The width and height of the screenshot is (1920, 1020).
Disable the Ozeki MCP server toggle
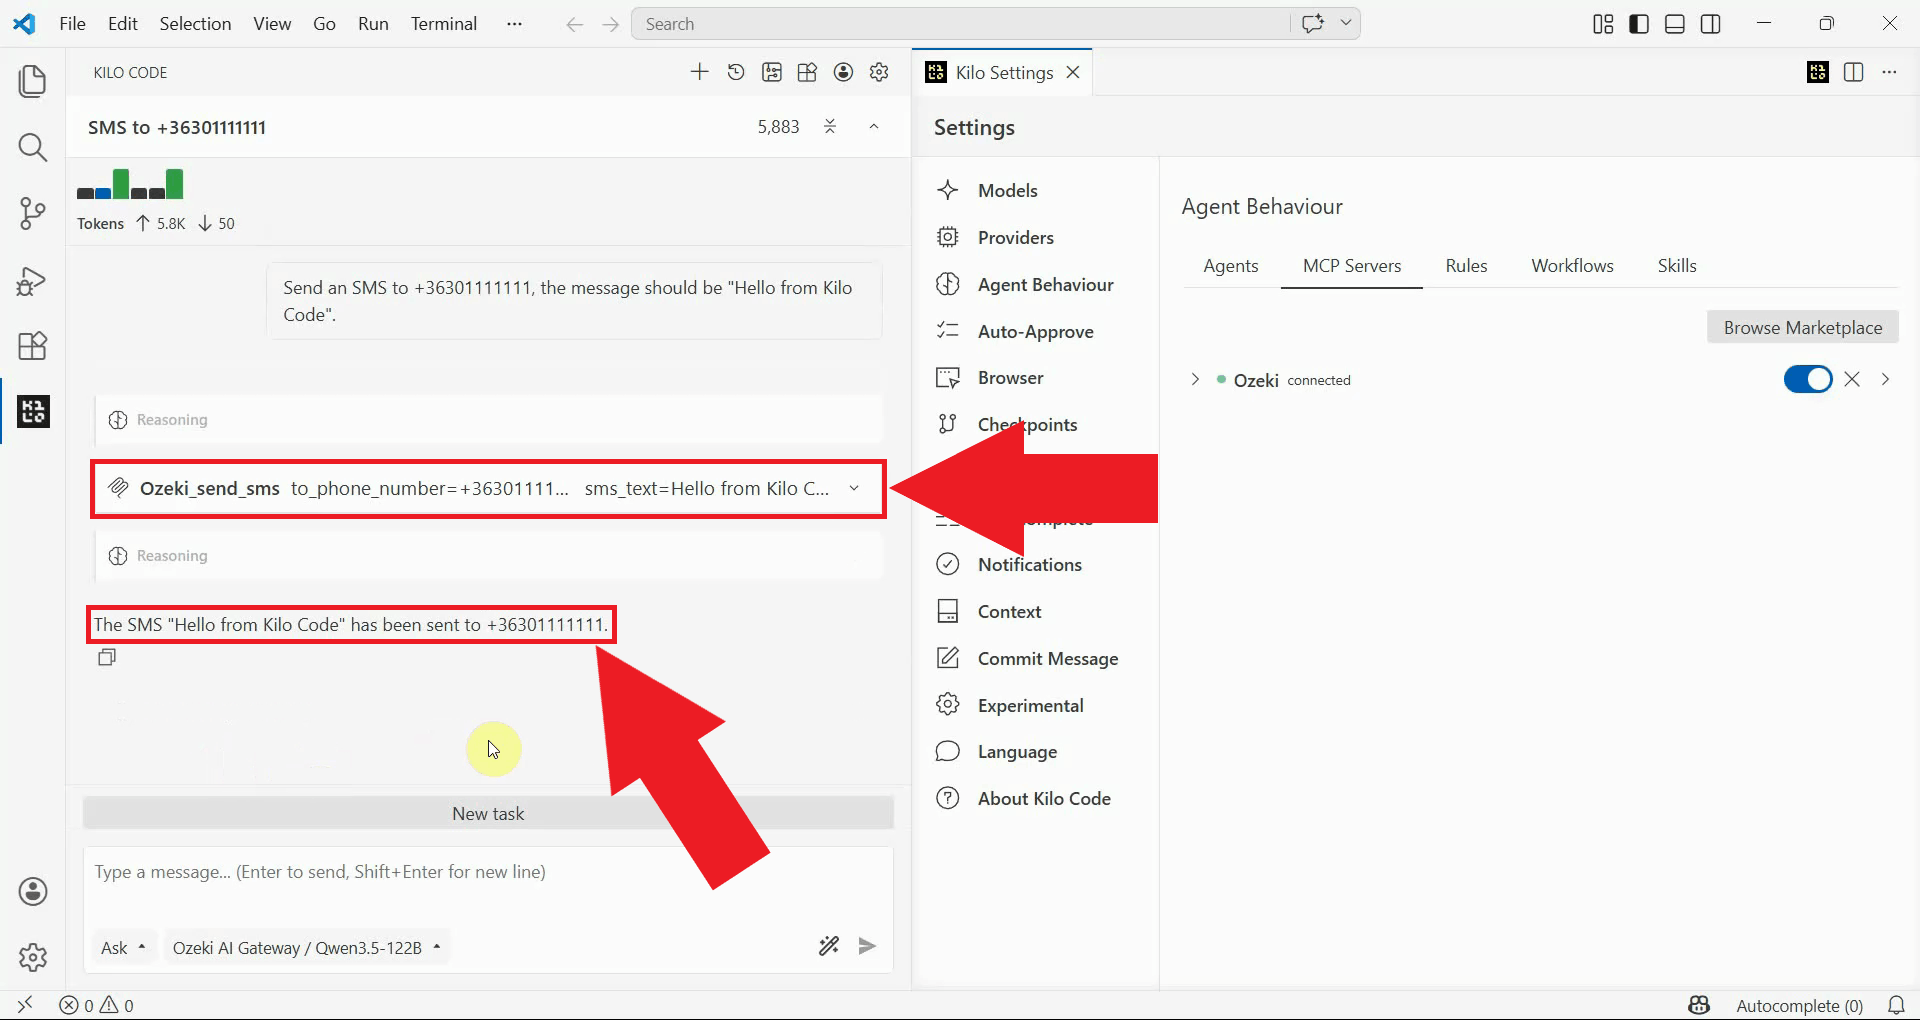(x=1808, y=379)
